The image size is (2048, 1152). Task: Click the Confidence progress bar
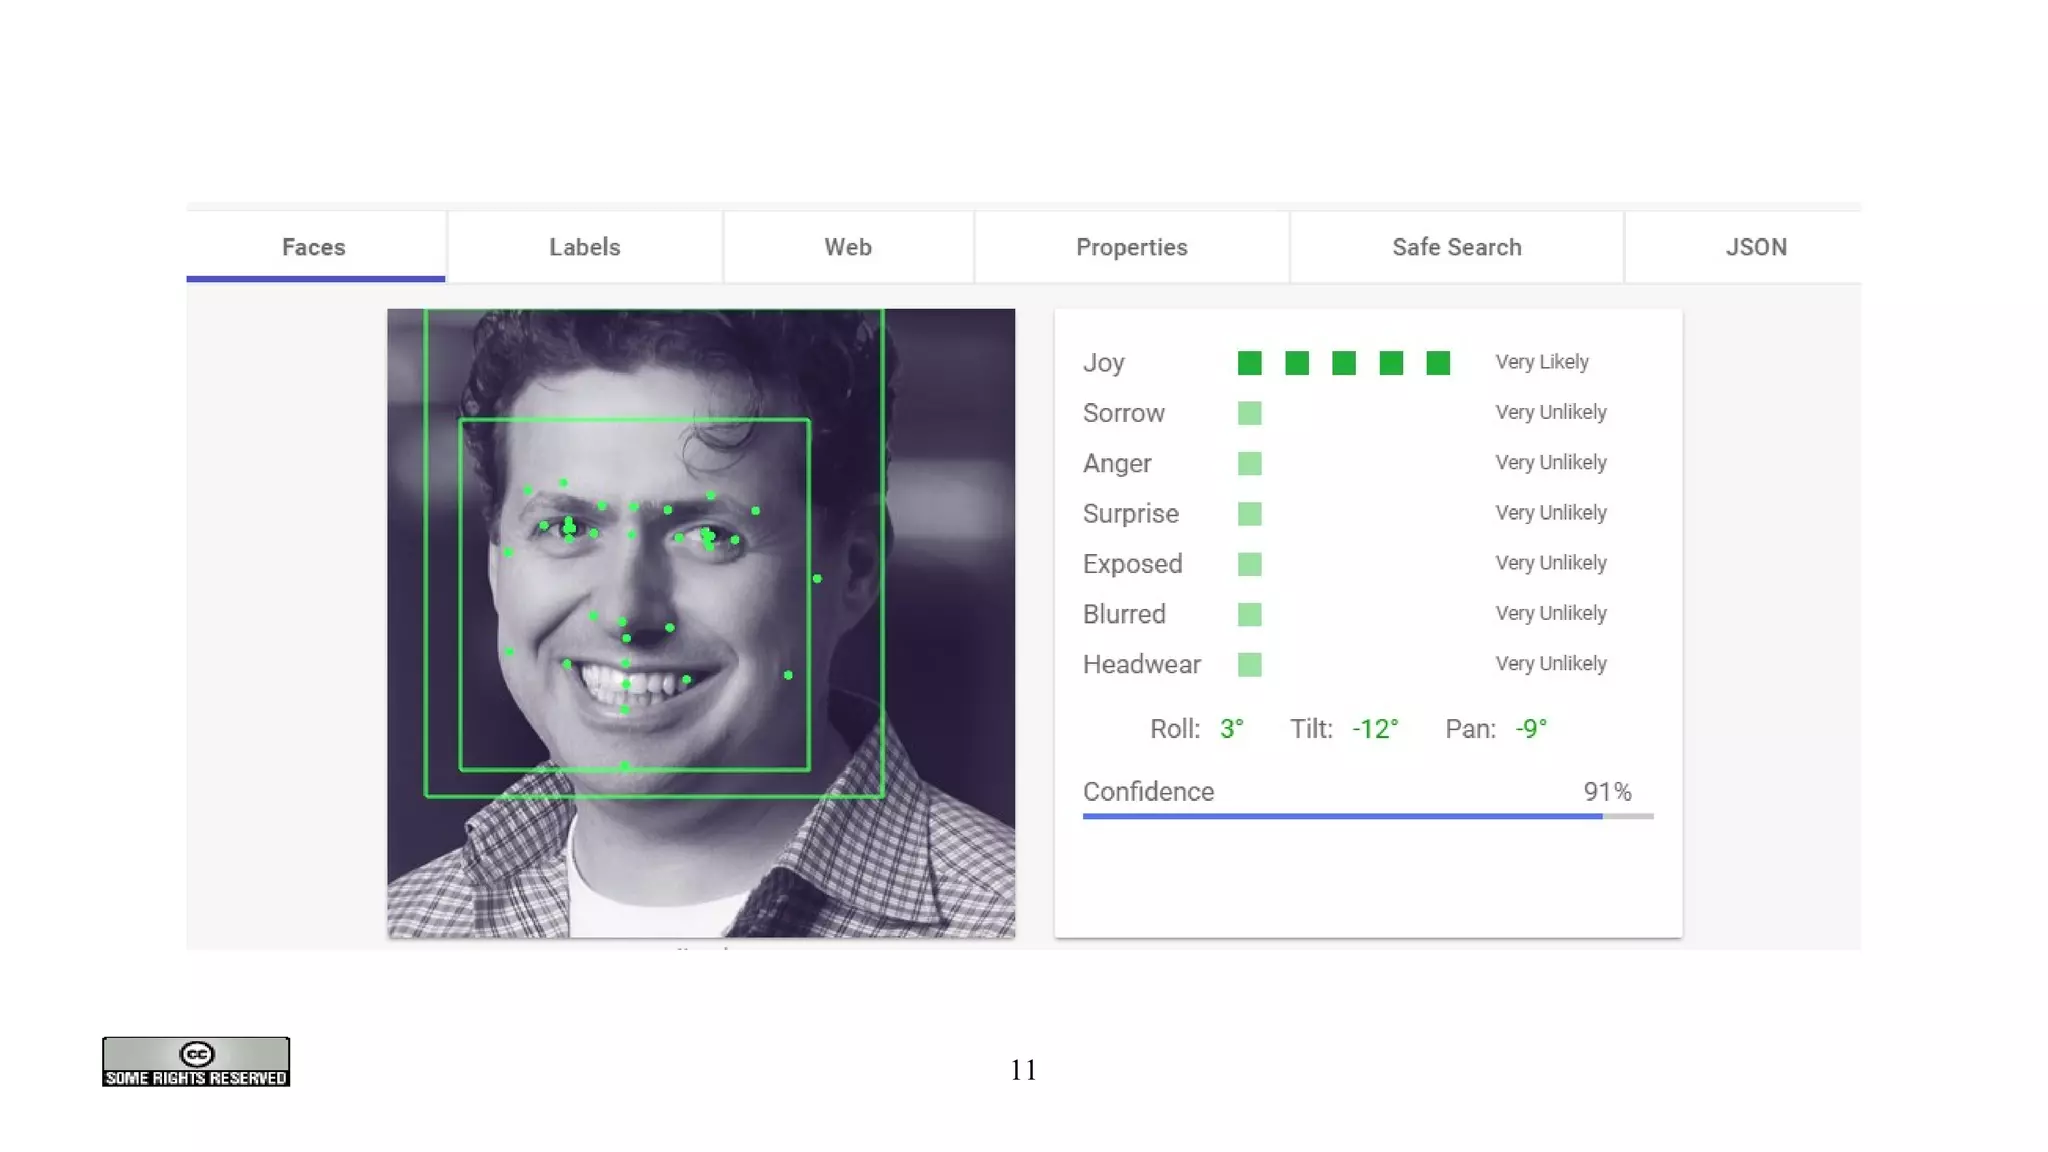pyautogui.click(x=1367, y=816)
